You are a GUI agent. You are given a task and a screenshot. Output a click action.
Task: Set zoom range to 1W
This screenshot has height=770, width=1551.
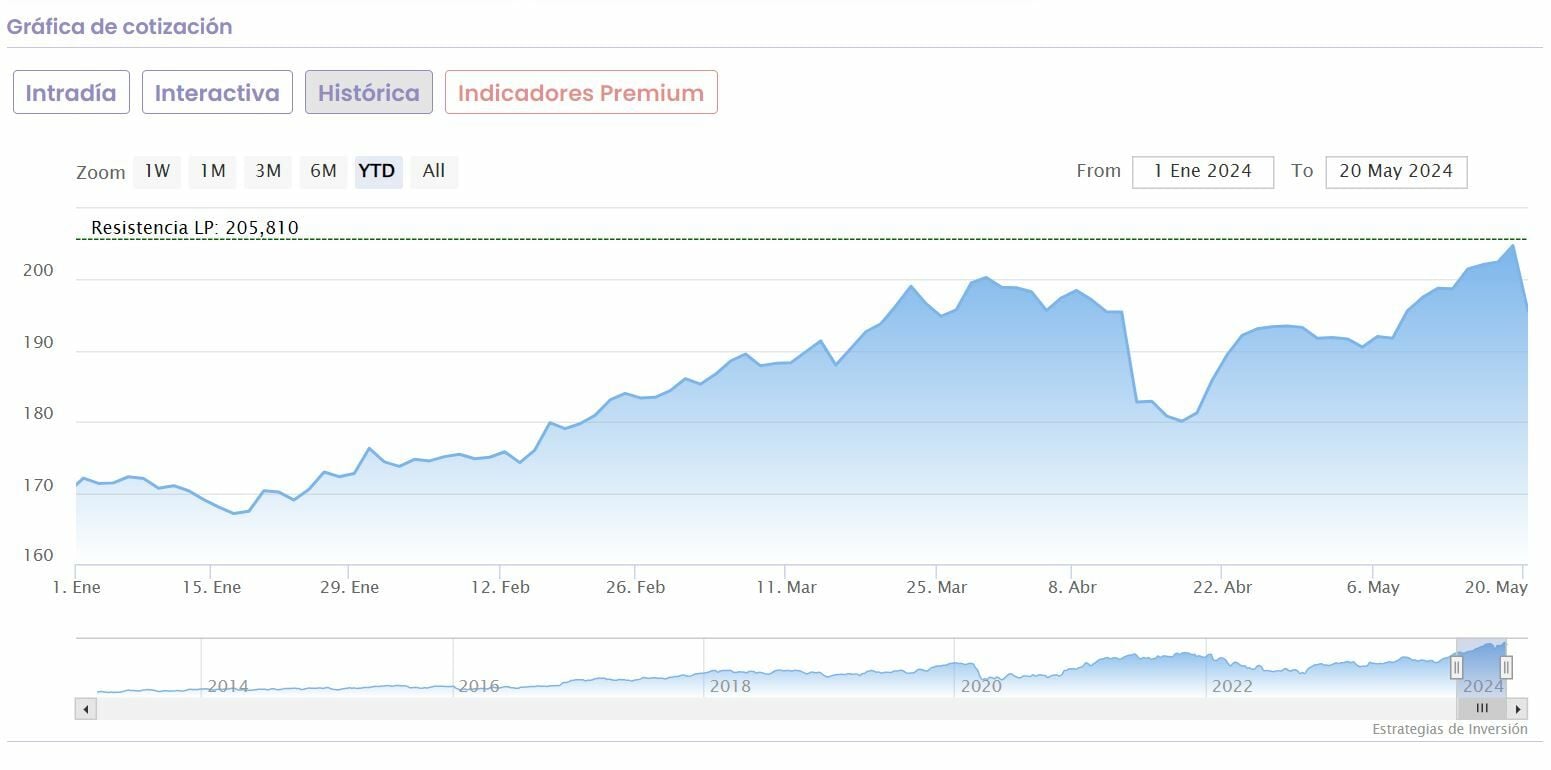[157, 171]
